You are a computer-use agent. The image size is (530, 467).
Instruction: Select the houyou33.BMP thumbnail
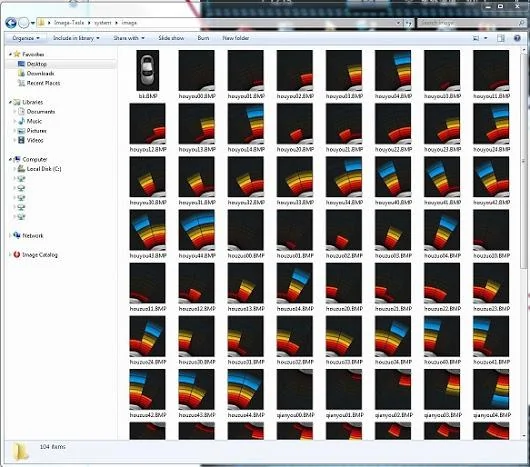295,177
